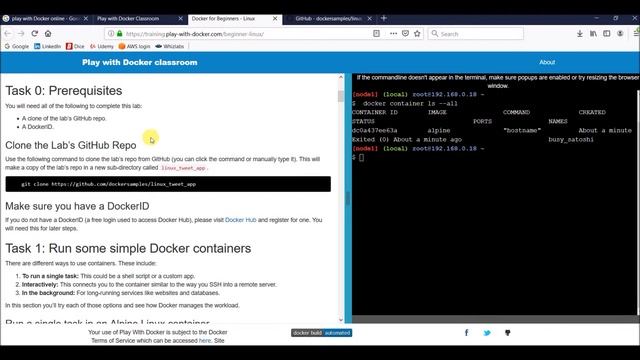The image size is (640, 360).
Task: Share on Facebook icon
Action: 467,333
